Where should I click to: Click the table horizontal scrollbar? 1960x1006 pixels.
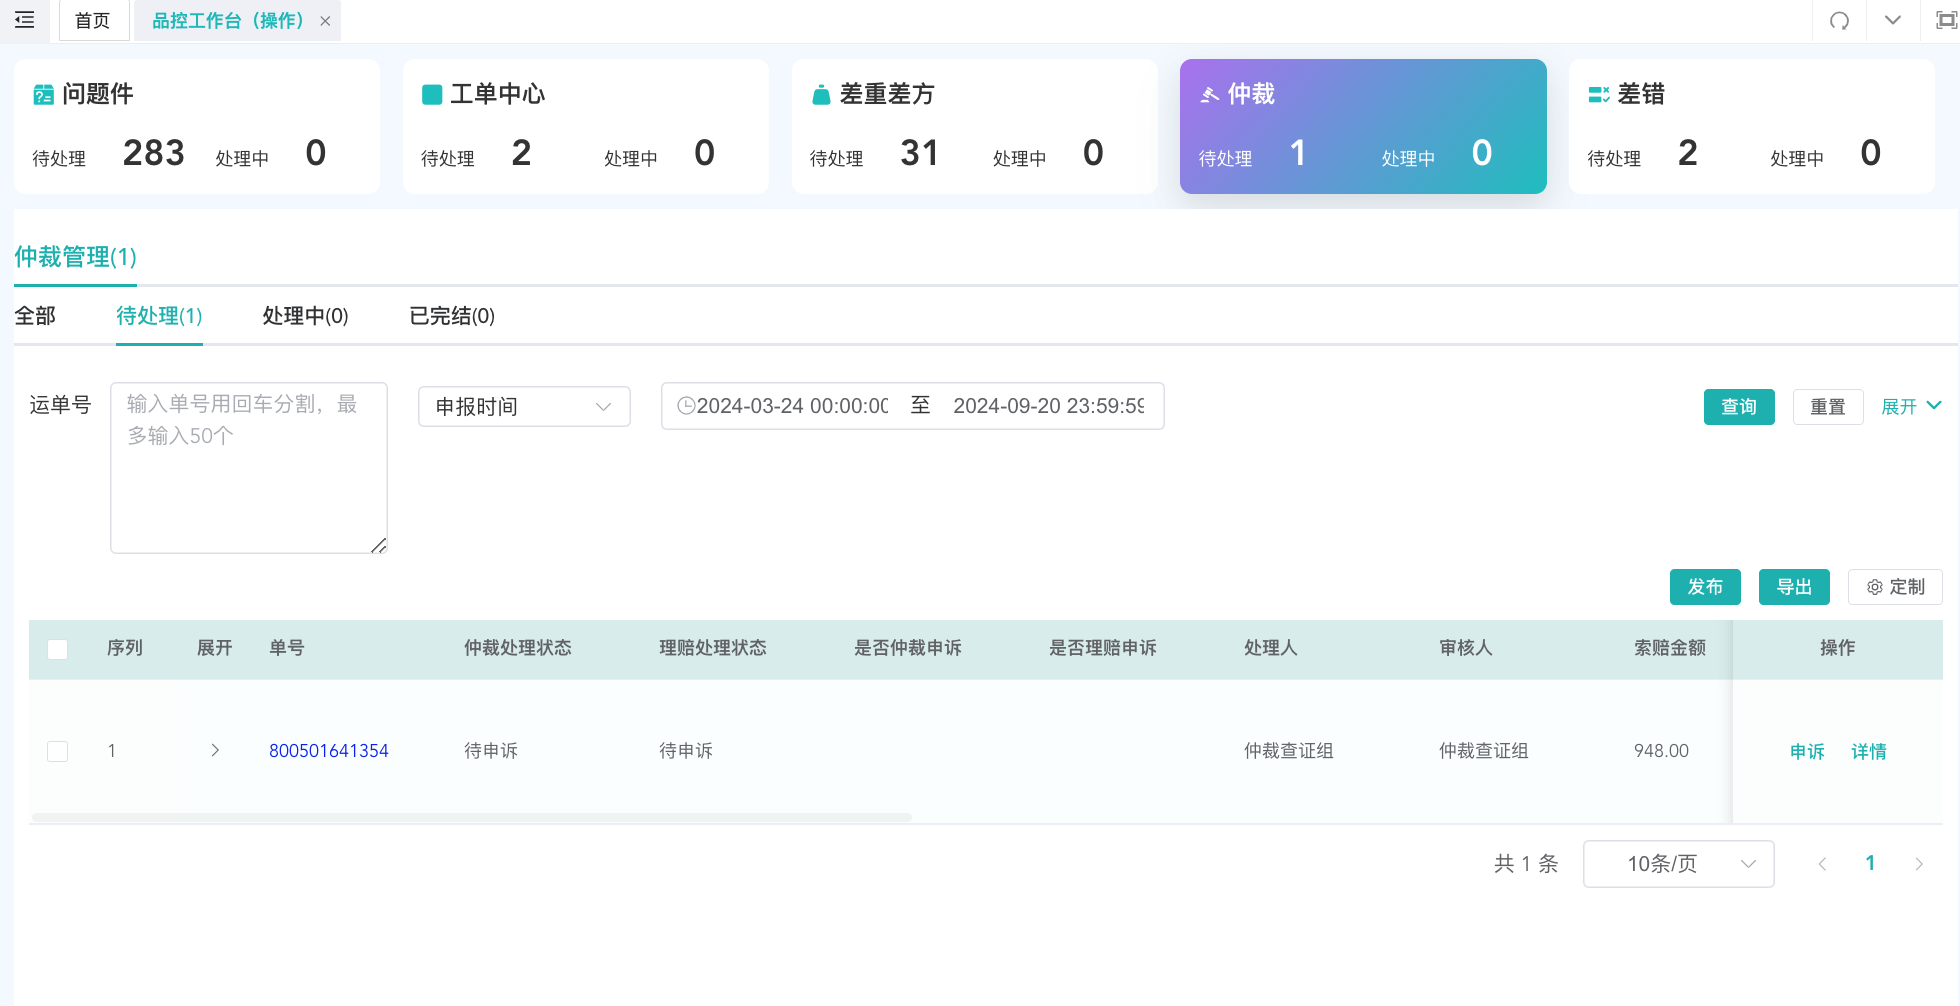[x=472, y=817]
